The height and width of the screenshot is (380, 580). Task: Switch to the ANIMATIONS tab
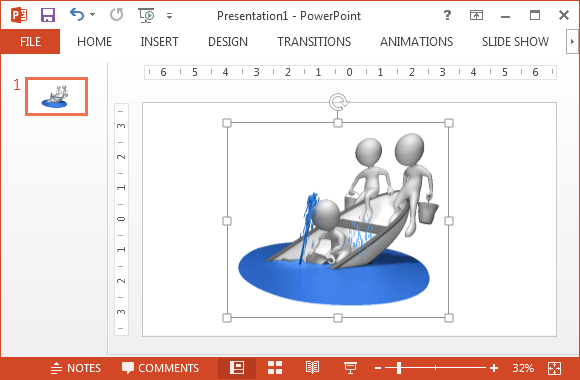(417, 42)
